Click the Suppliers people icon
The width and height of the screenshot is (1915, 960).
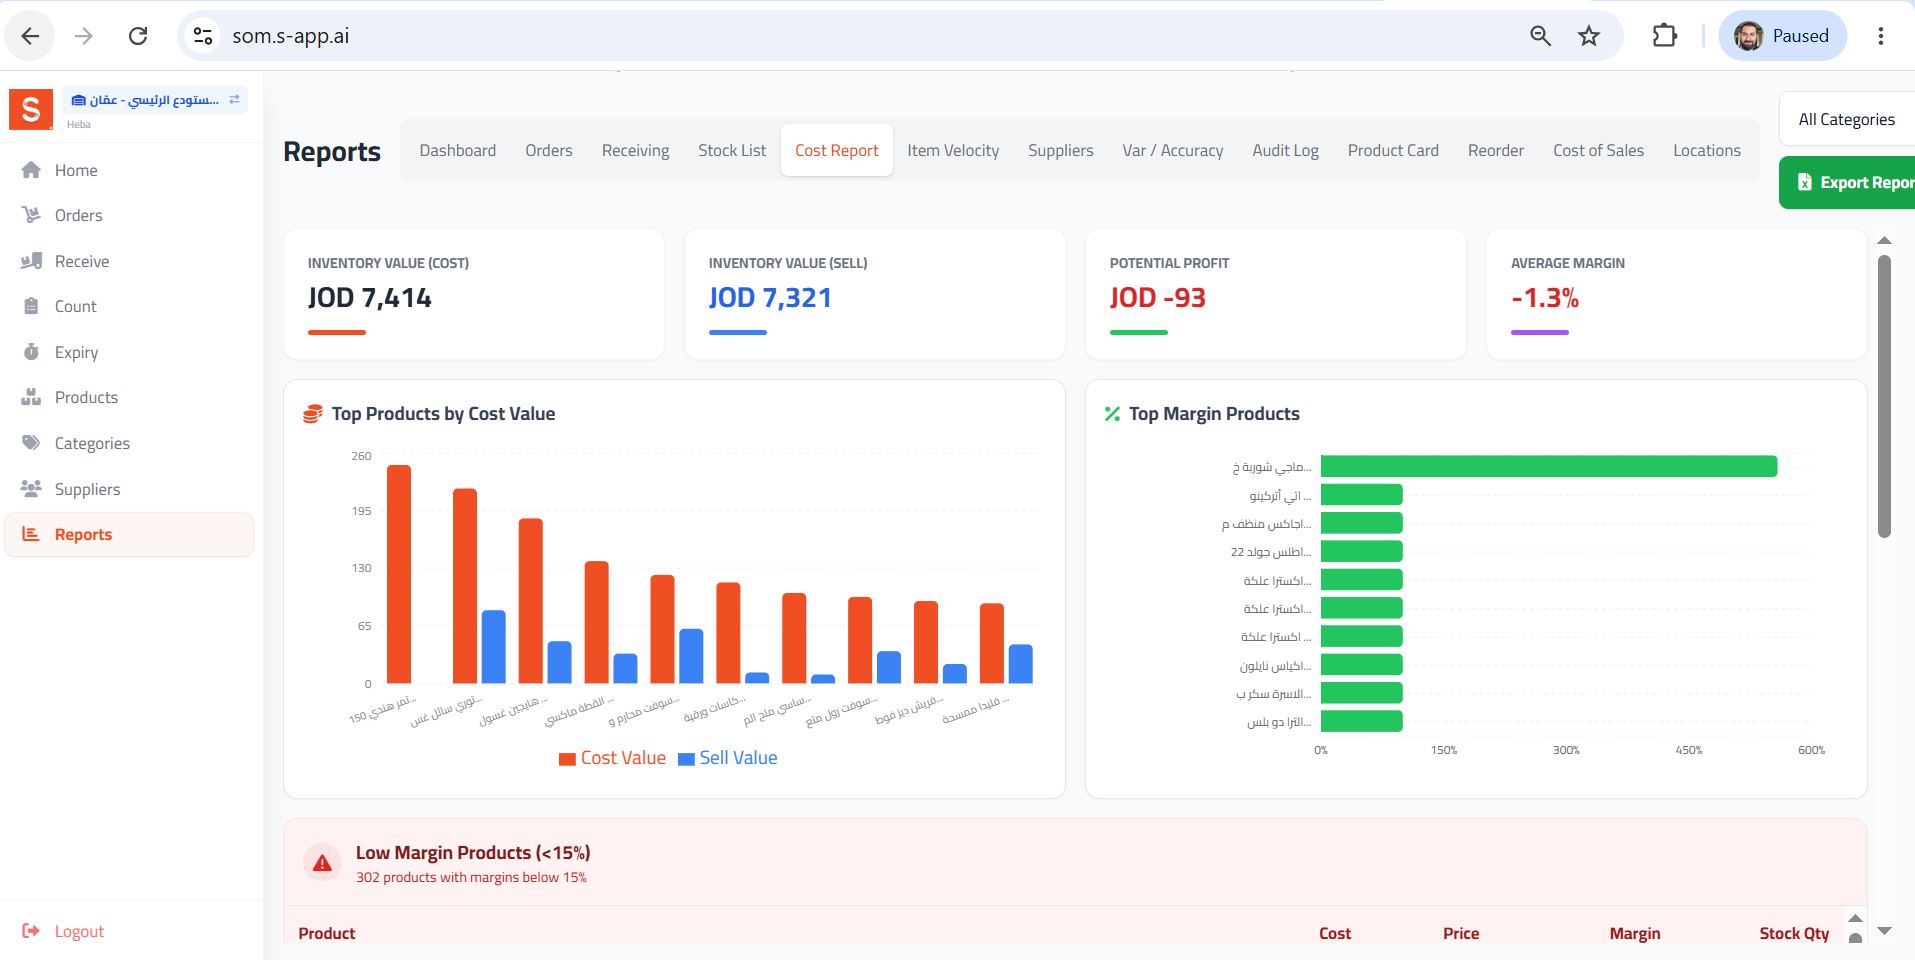pos(31,489)
